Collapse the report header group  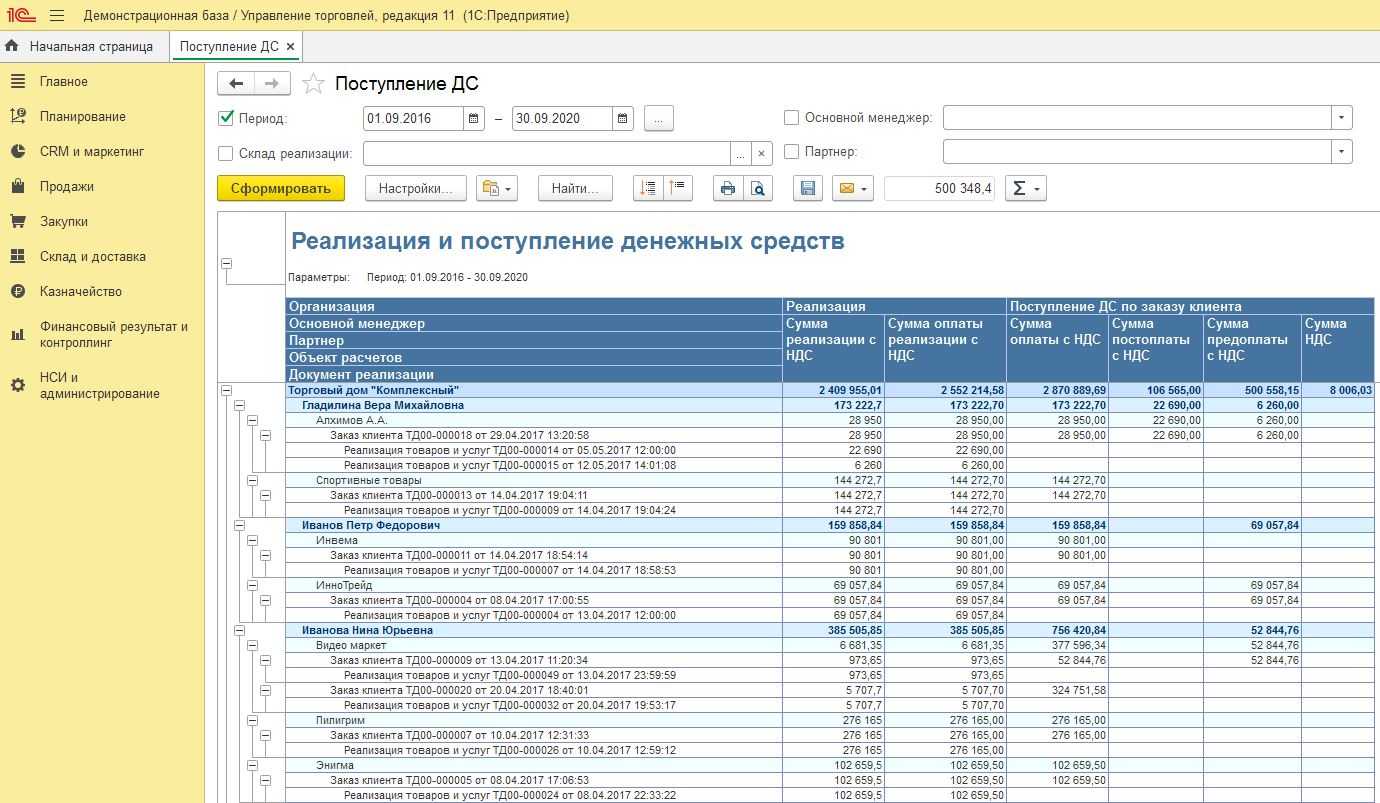click(x=226, y=263)
